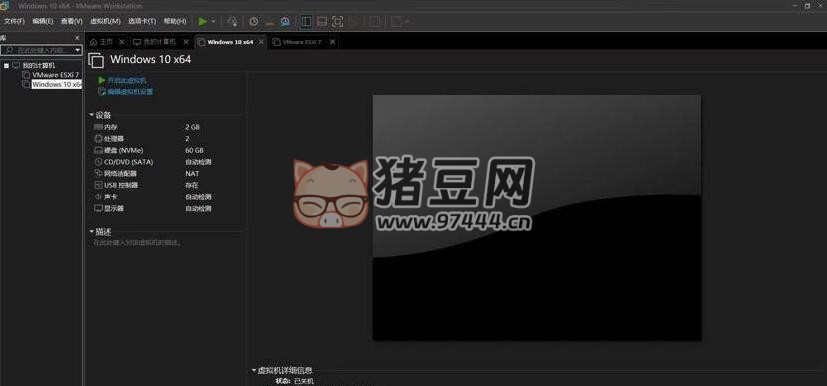Select Windows 10 x64 in library tree
827x386 pixels.
(x=57, y=84)
